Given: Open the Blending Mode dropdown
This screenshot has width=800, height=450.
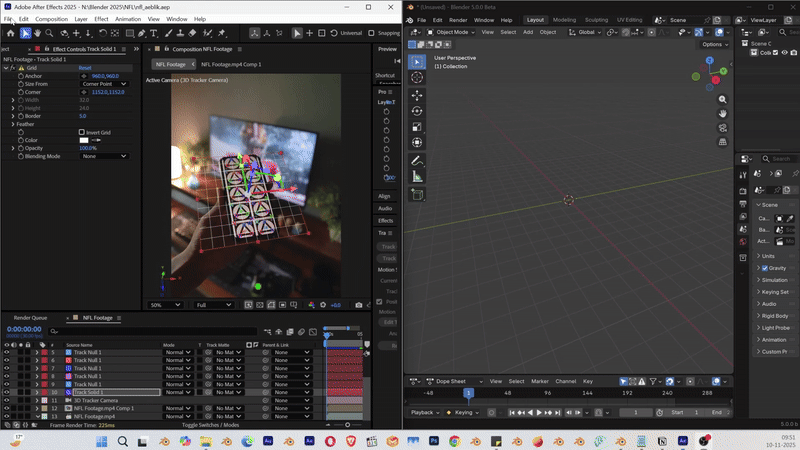Looking at the screenshot, I should (x=104, y=156).
